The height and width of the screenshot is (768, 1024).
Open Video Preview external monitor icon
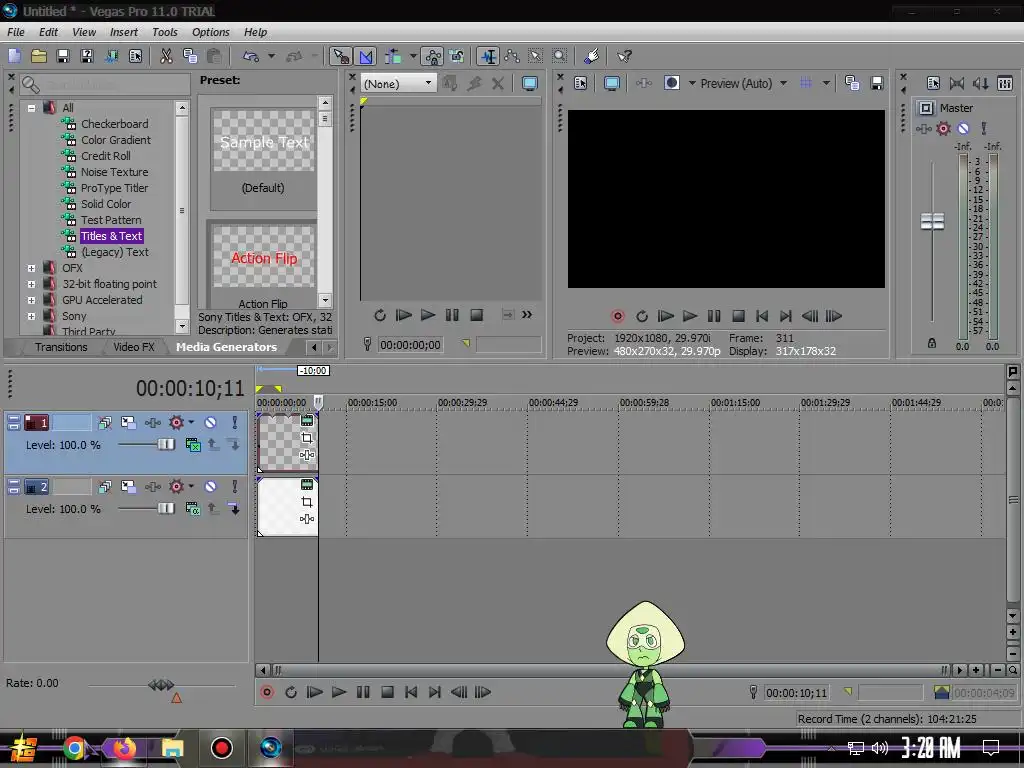[x=612, y=83]
